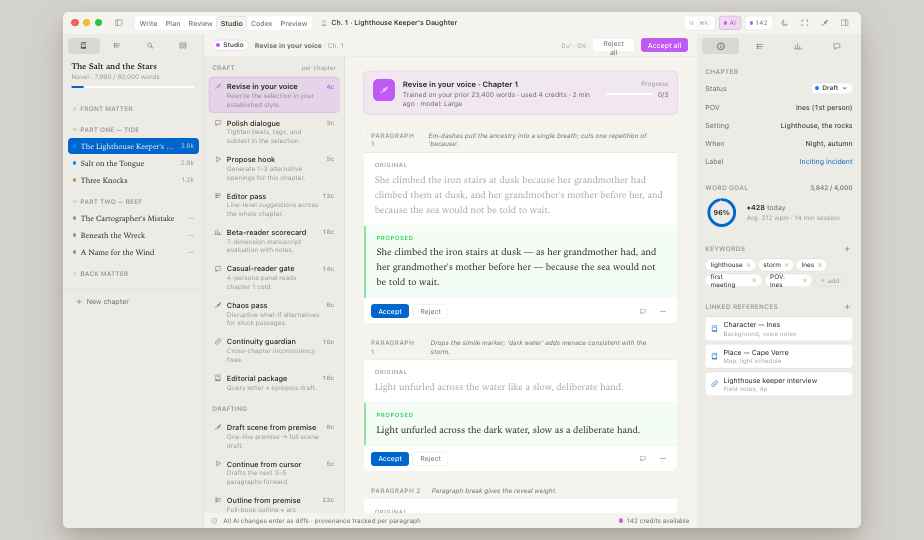Click the novel word count progress bar
Screen dimensions: 924x540
tap(133, 87)
